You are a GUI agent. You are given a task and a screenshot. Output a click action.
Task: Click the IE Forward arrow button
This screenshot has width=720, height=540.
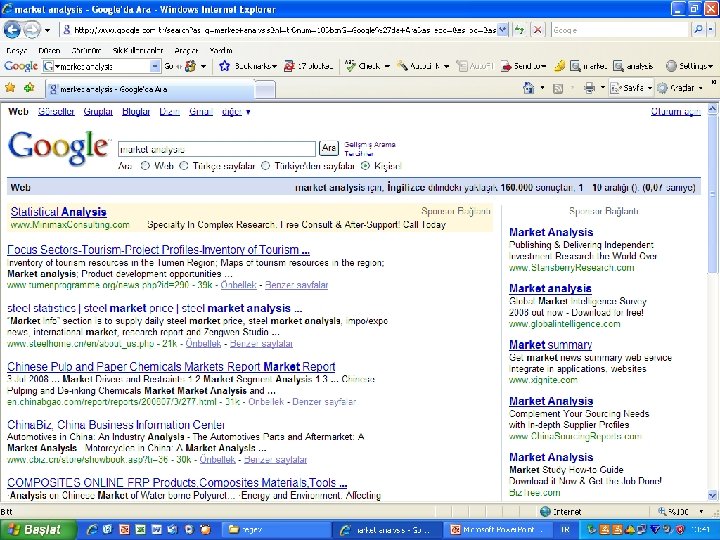point(32,30)
